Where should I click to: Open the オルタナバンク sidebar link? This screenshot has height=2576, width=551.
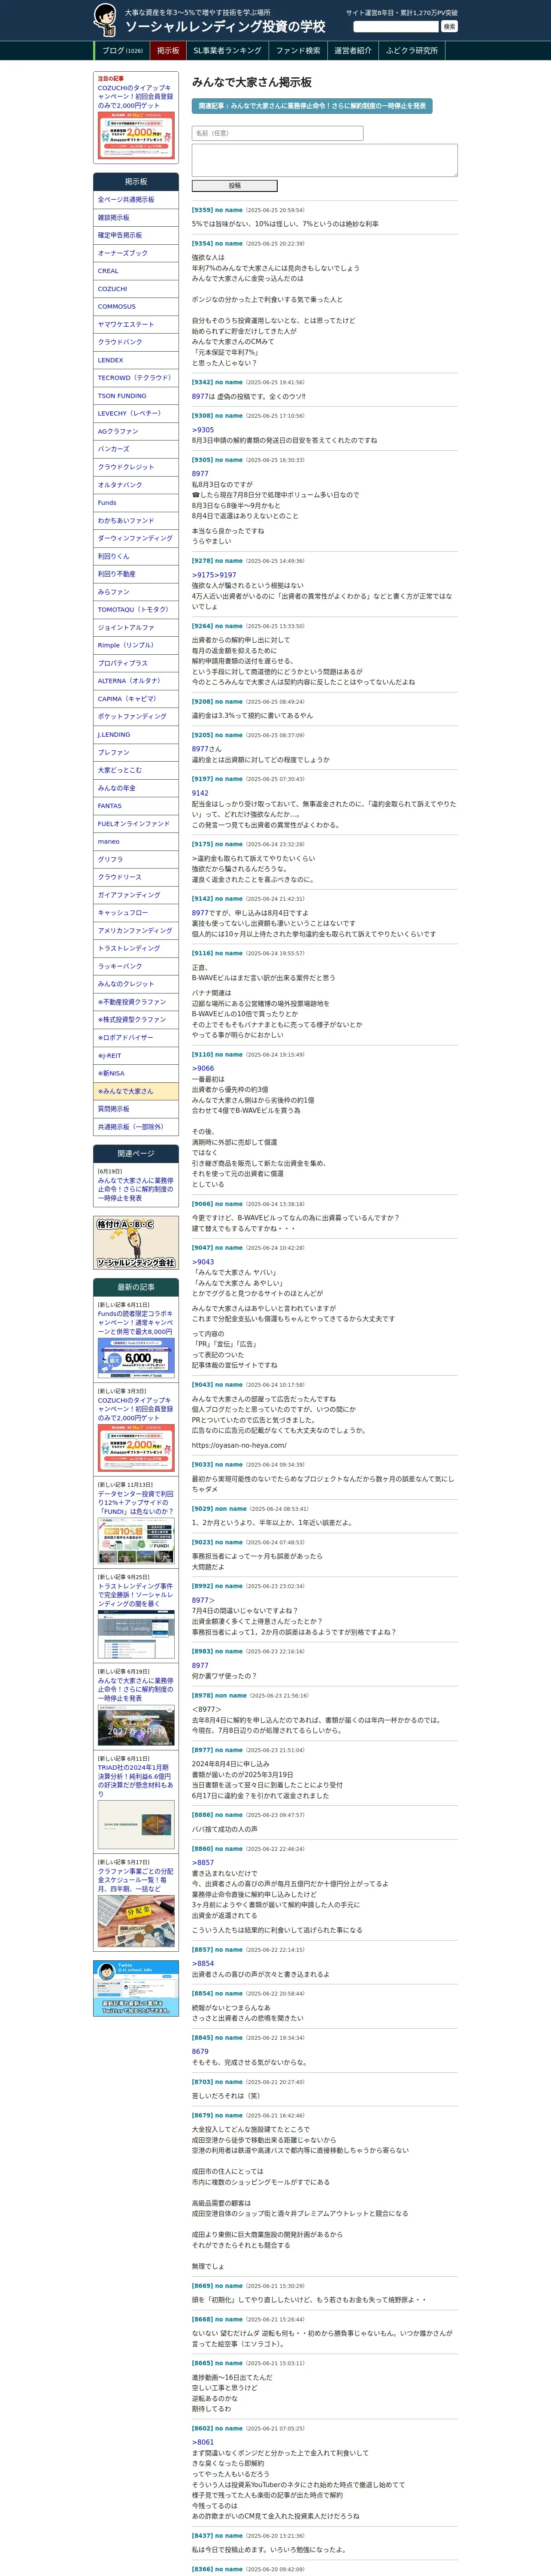coord(136,485)
